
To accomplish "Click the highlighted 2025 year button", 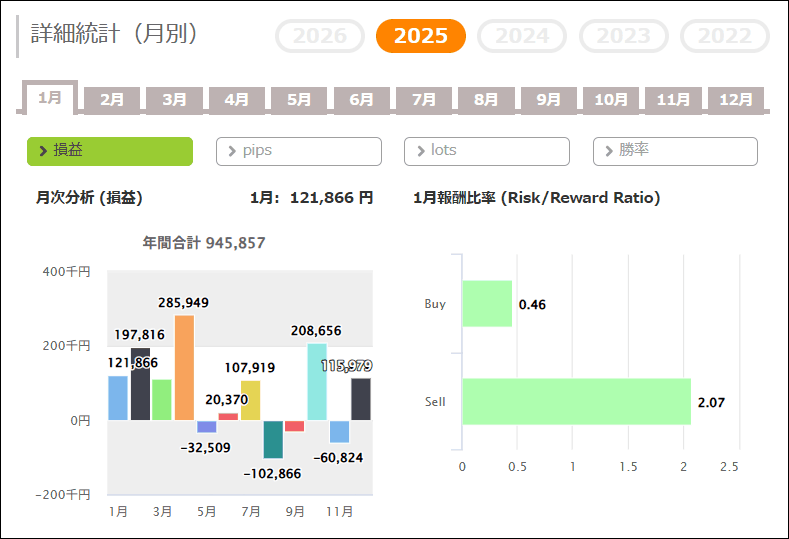I will click(420, 36).
